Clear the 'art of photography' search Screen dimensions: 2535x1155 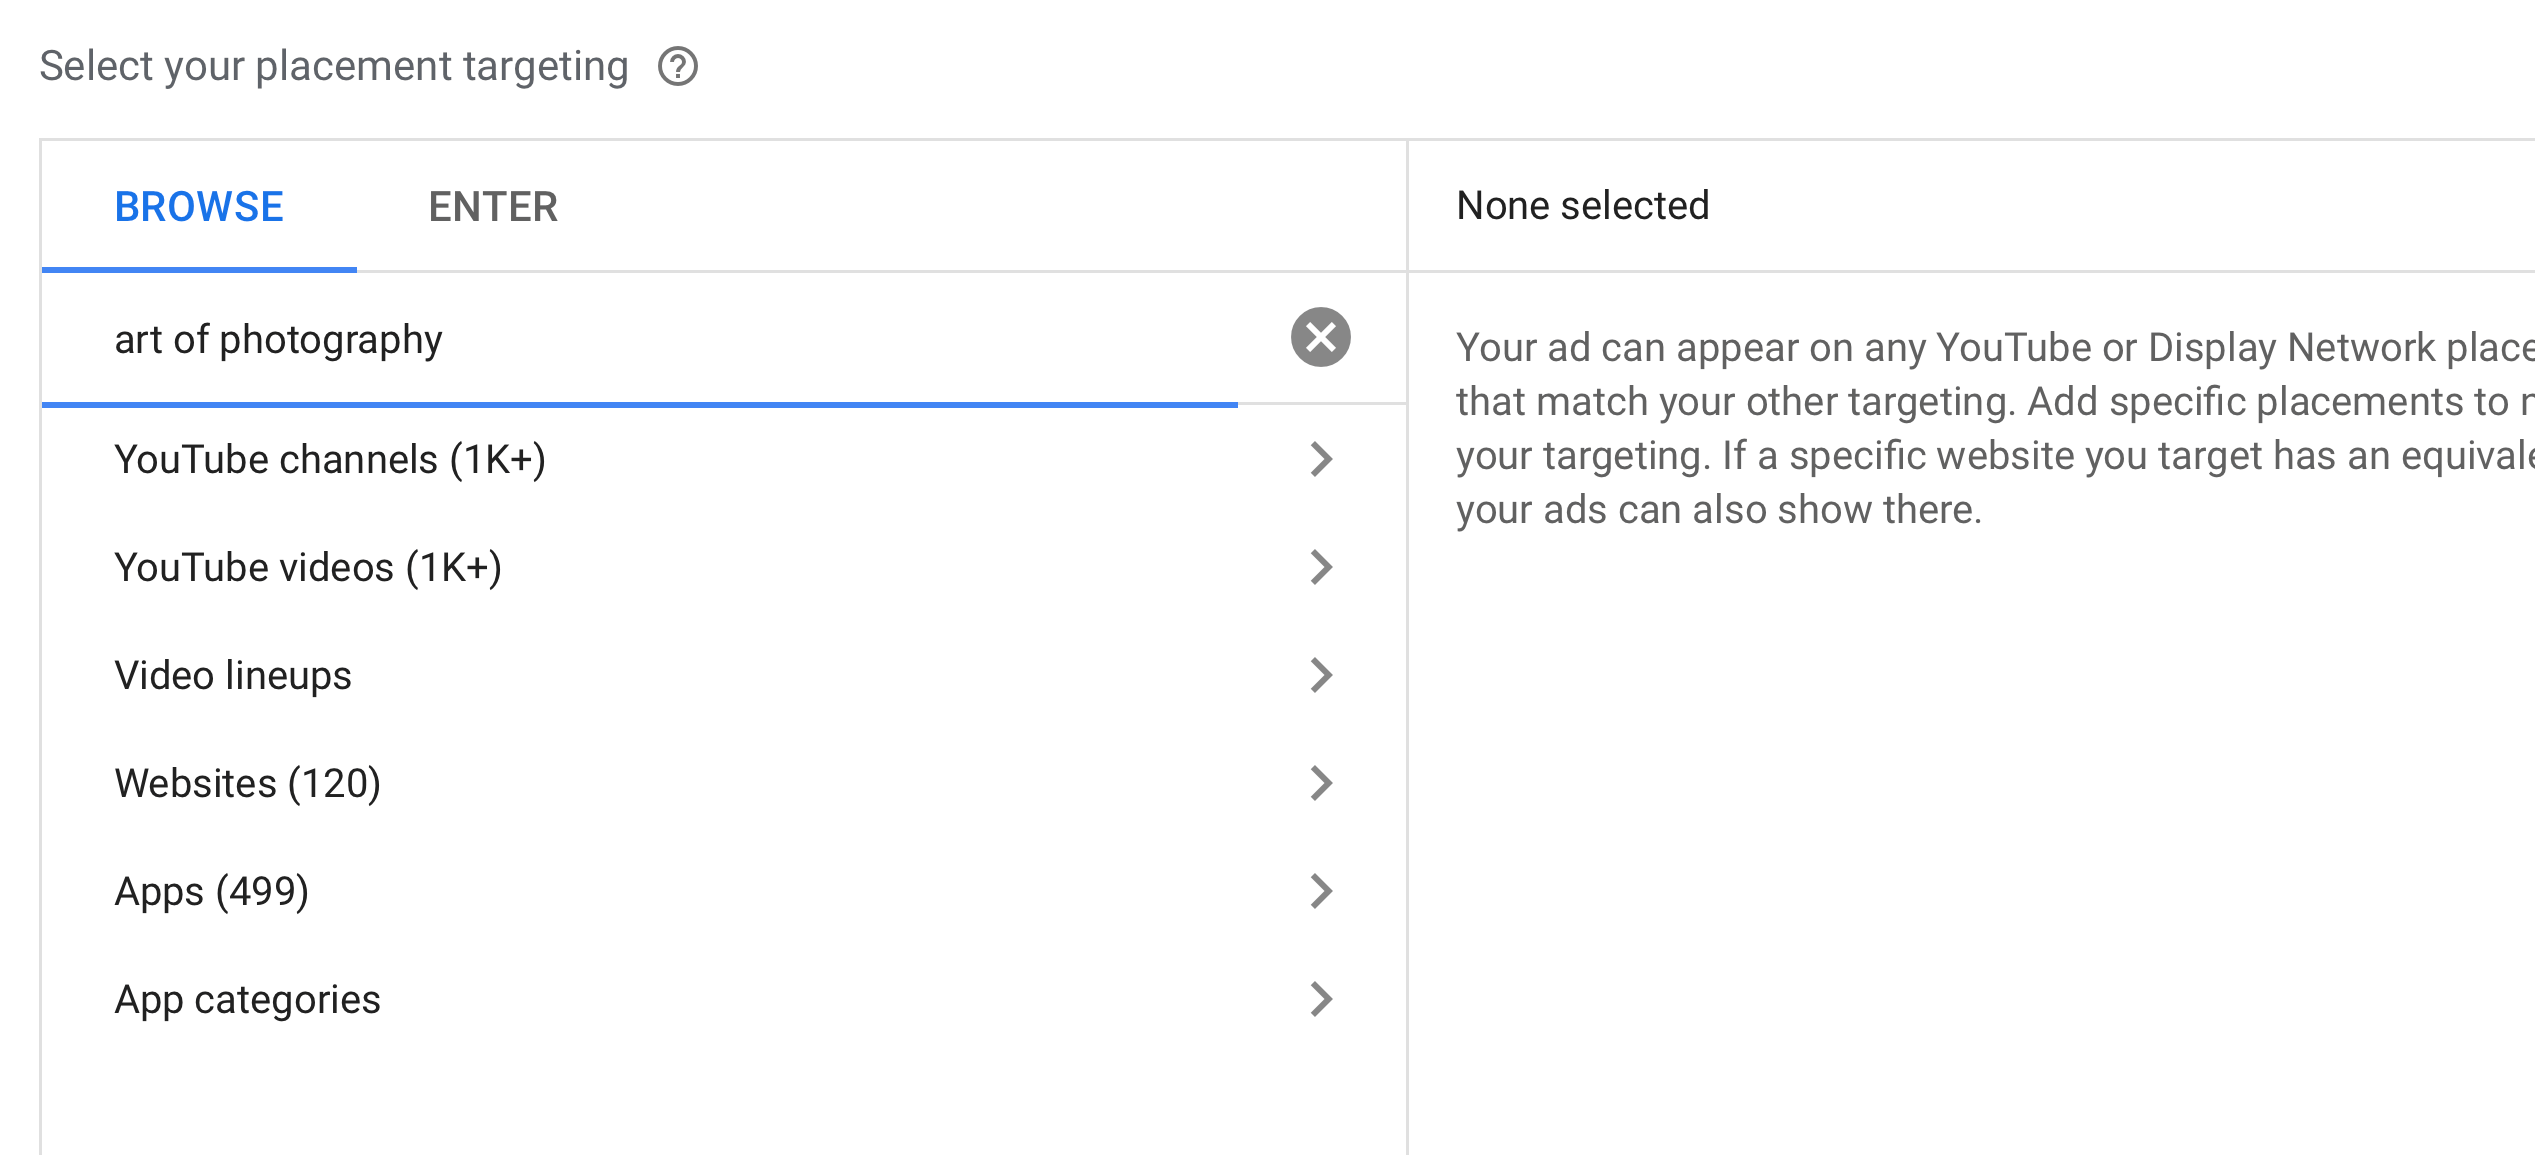(x=1320, y=338)
